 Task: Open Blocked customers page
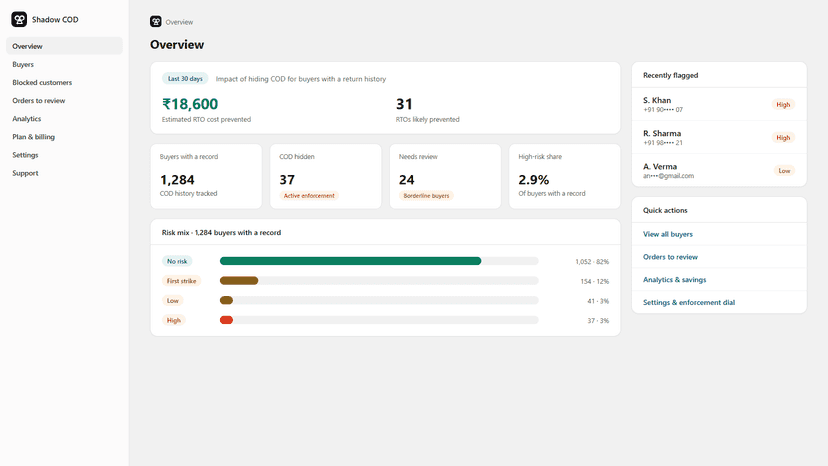pos(64,82)
